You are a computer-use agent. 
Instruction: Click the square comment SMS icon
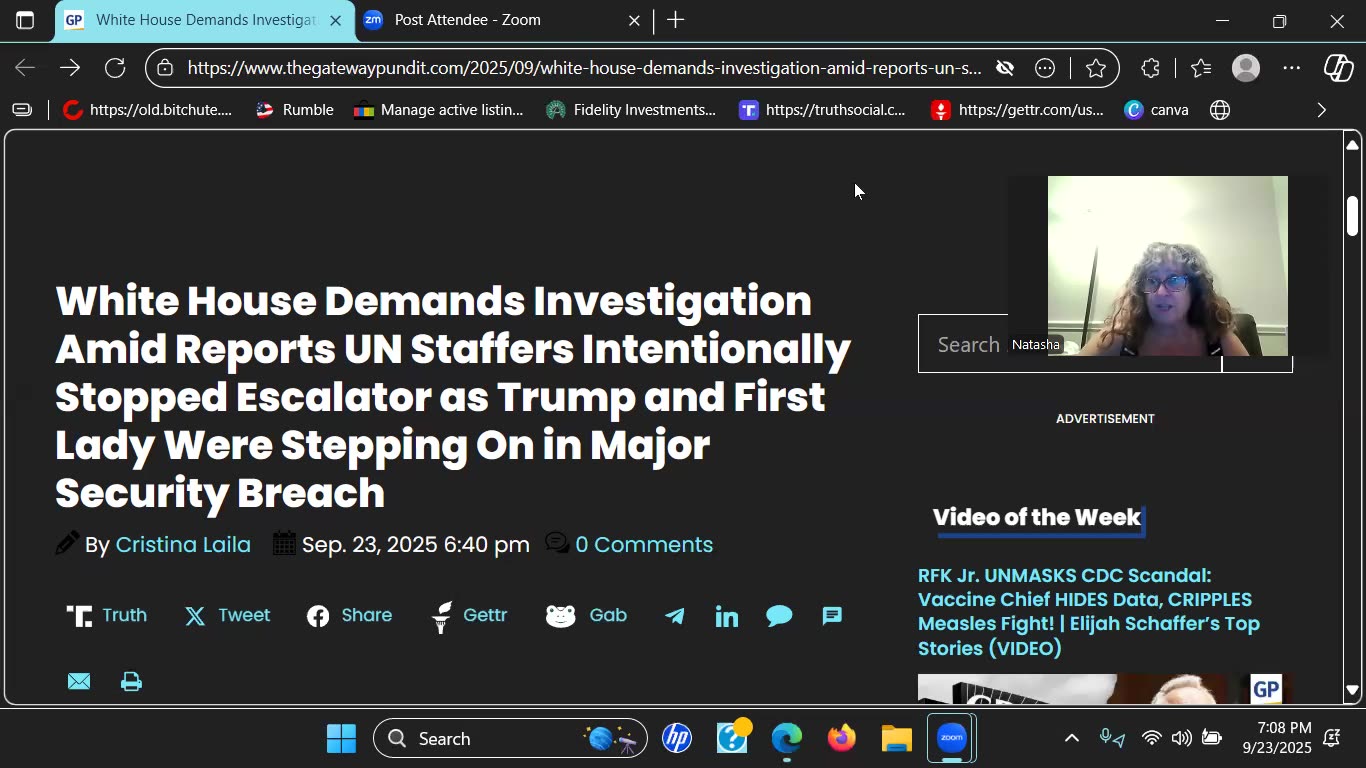tap(832, 616)
